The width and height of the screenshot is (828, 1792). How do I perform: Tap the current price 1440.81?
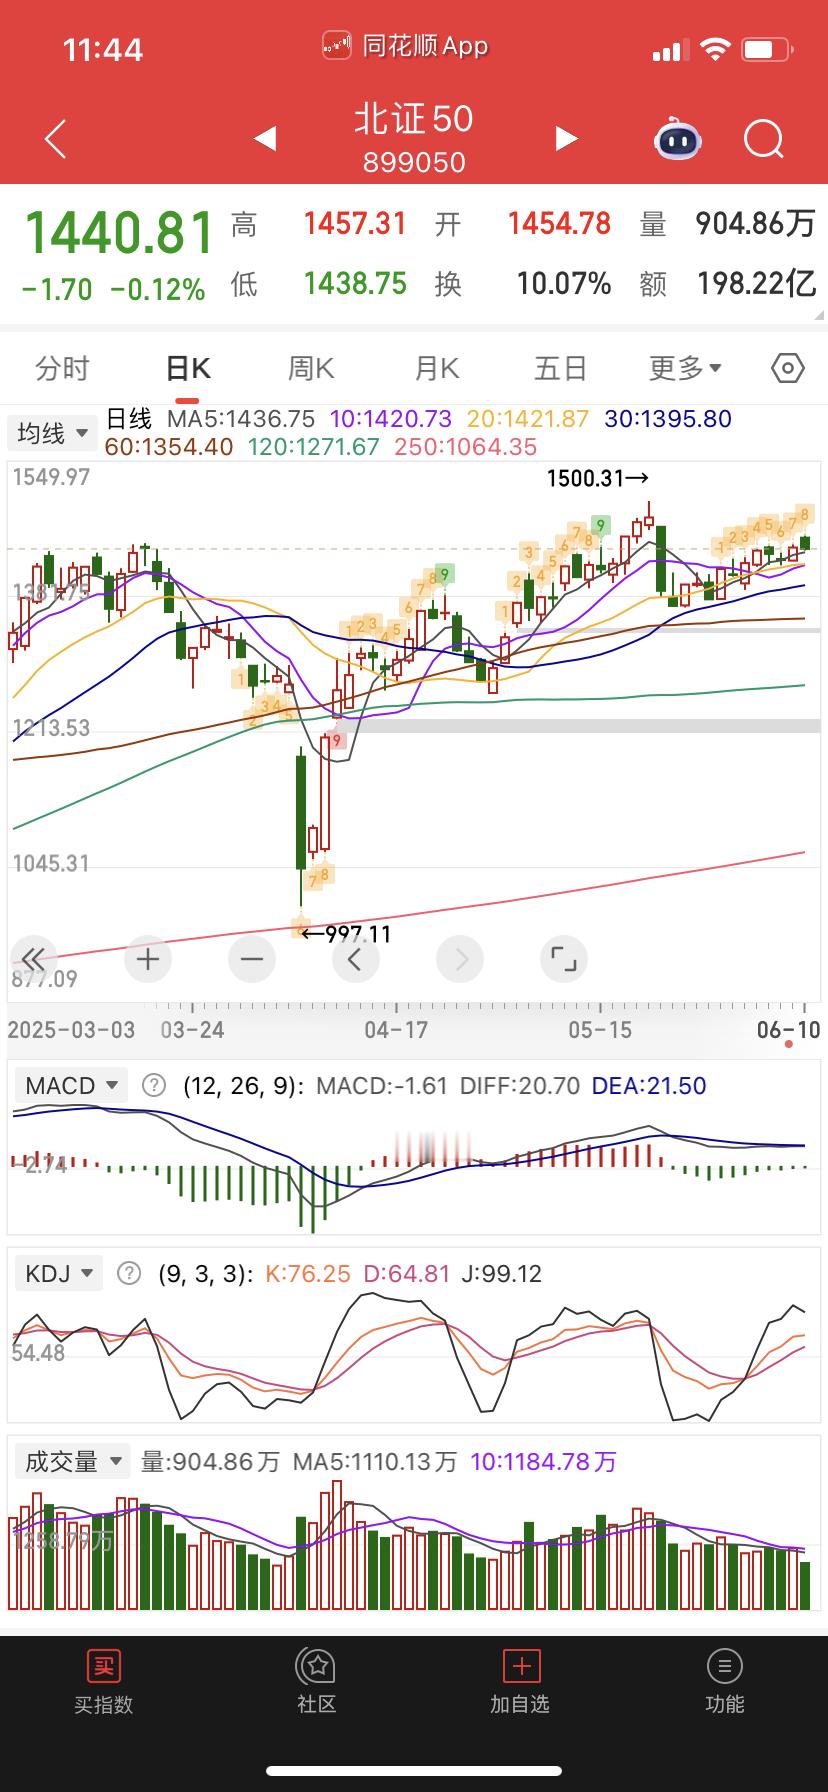coord(119,232)
